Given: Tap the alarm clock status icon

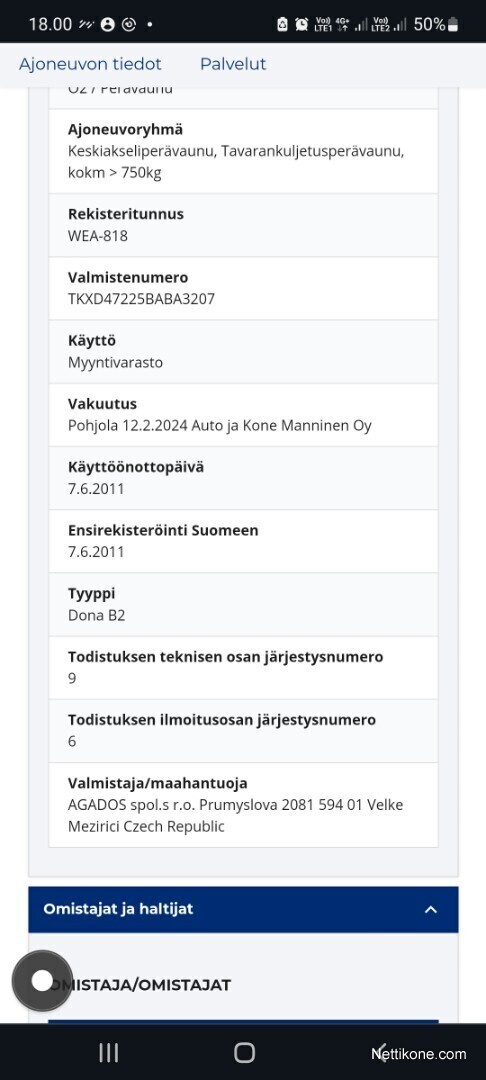Looking at the screenshot, I should (x=302, y=25).
